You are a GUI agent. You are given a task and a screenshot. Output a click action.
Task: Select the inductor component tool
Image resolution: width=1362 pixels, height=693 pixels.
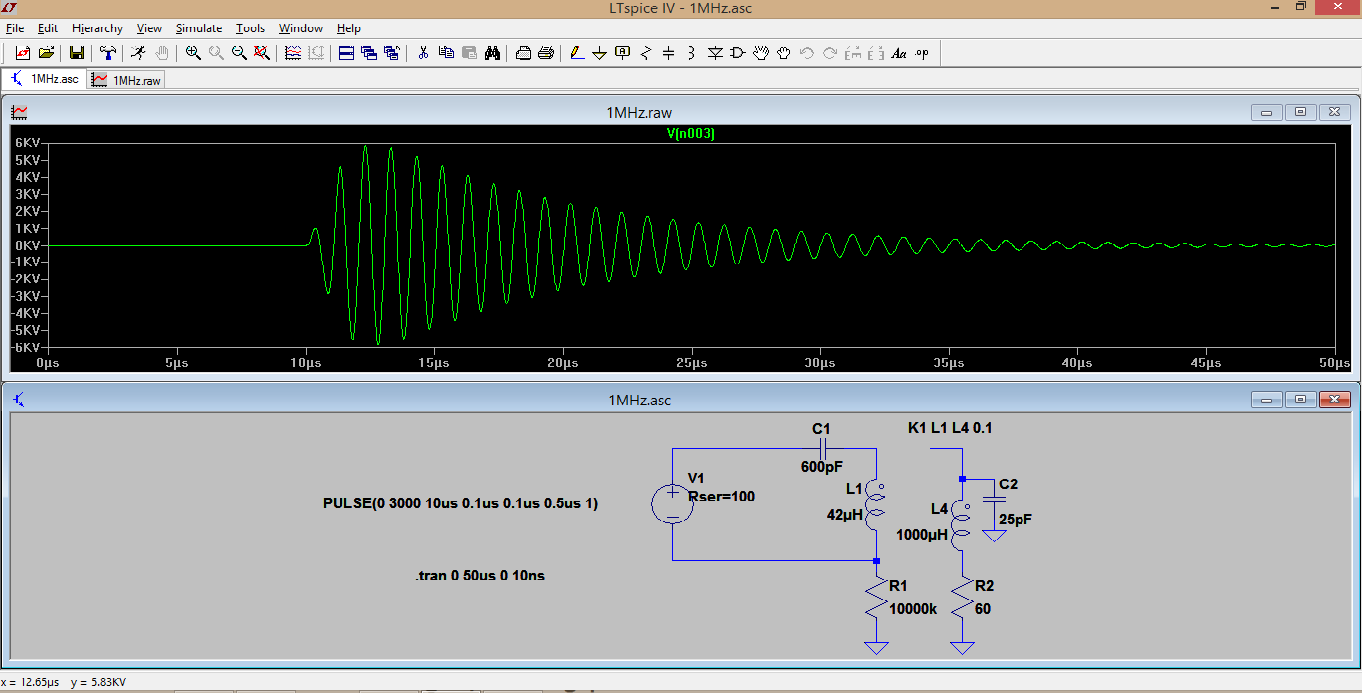692,53
